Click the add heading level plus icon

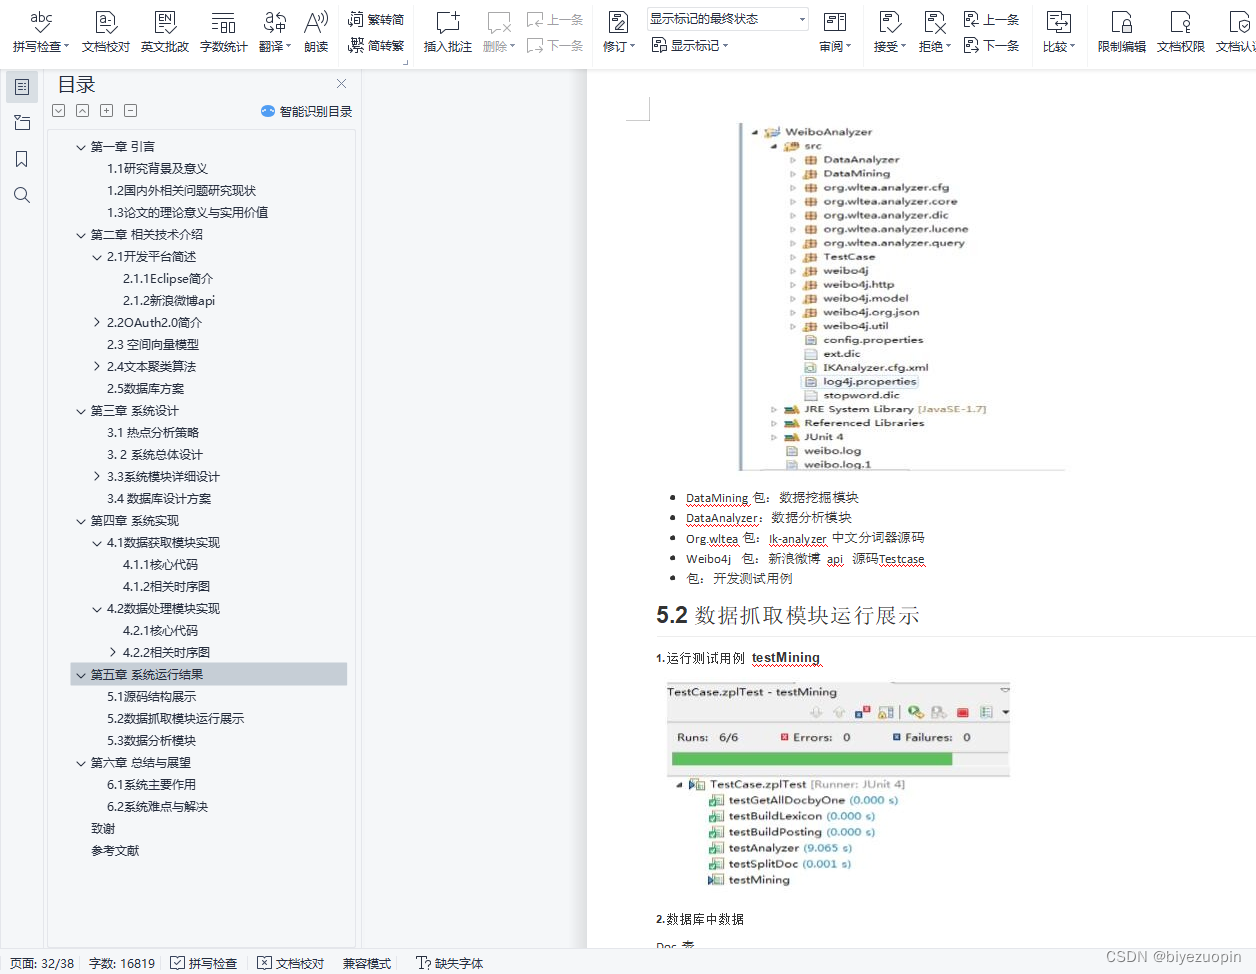pyautogui.click(x=106, y=111)
